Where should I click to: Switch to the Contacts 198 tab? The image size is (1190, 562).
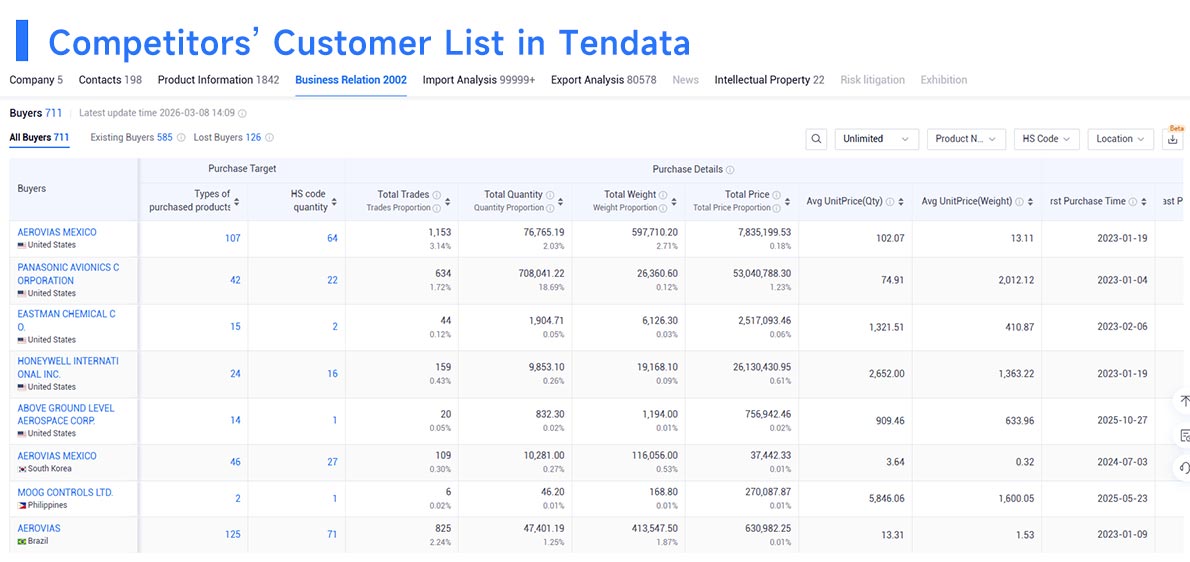pyautogui.click(x=110, y=80)
